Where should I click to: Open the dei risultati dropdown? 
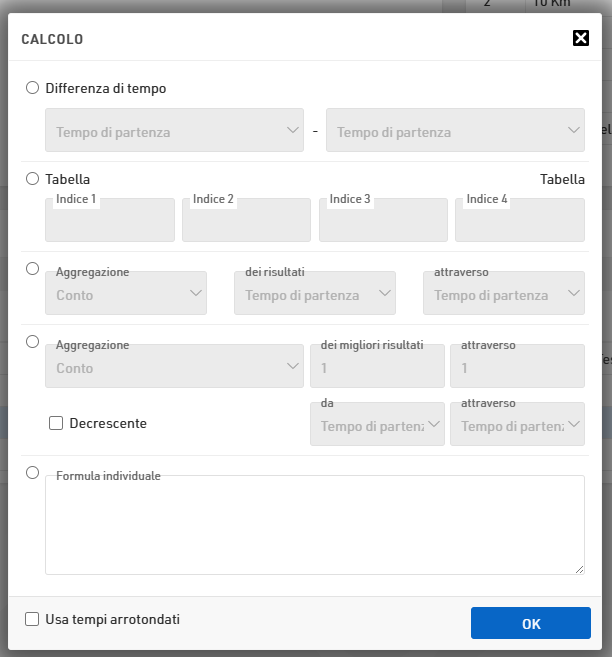(314, 294)
